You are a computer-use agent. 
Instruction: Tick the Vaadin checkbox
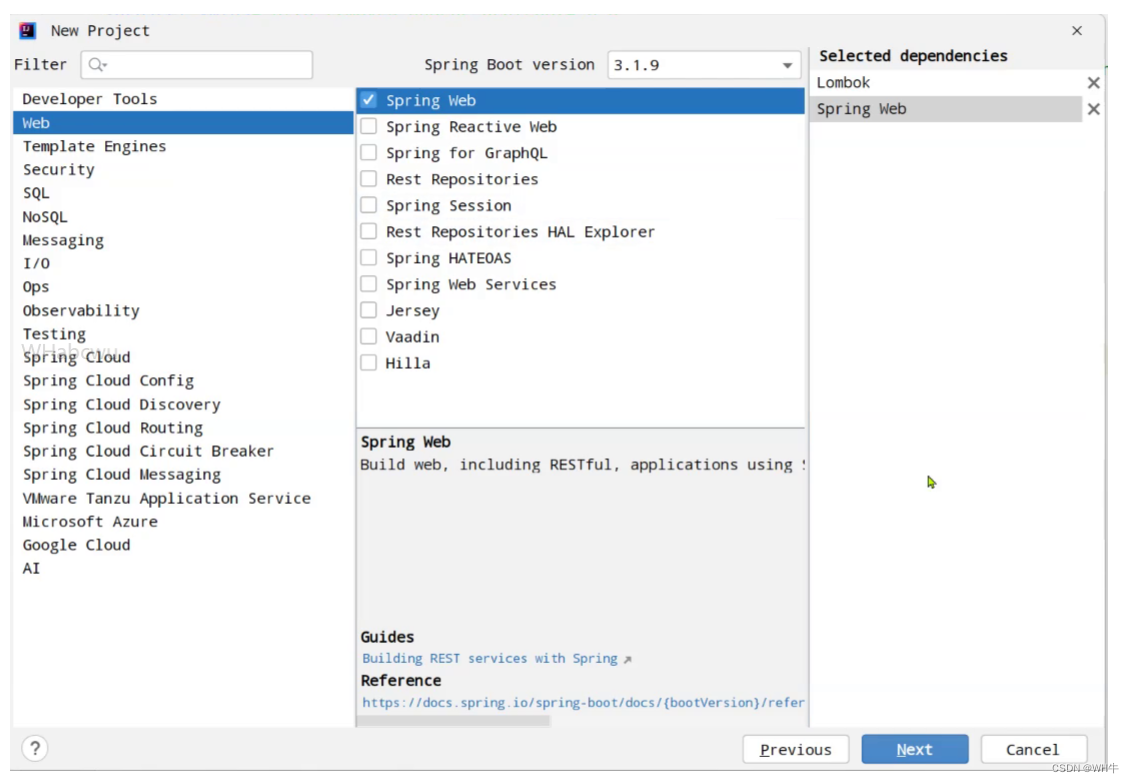[x=369, y=336]
